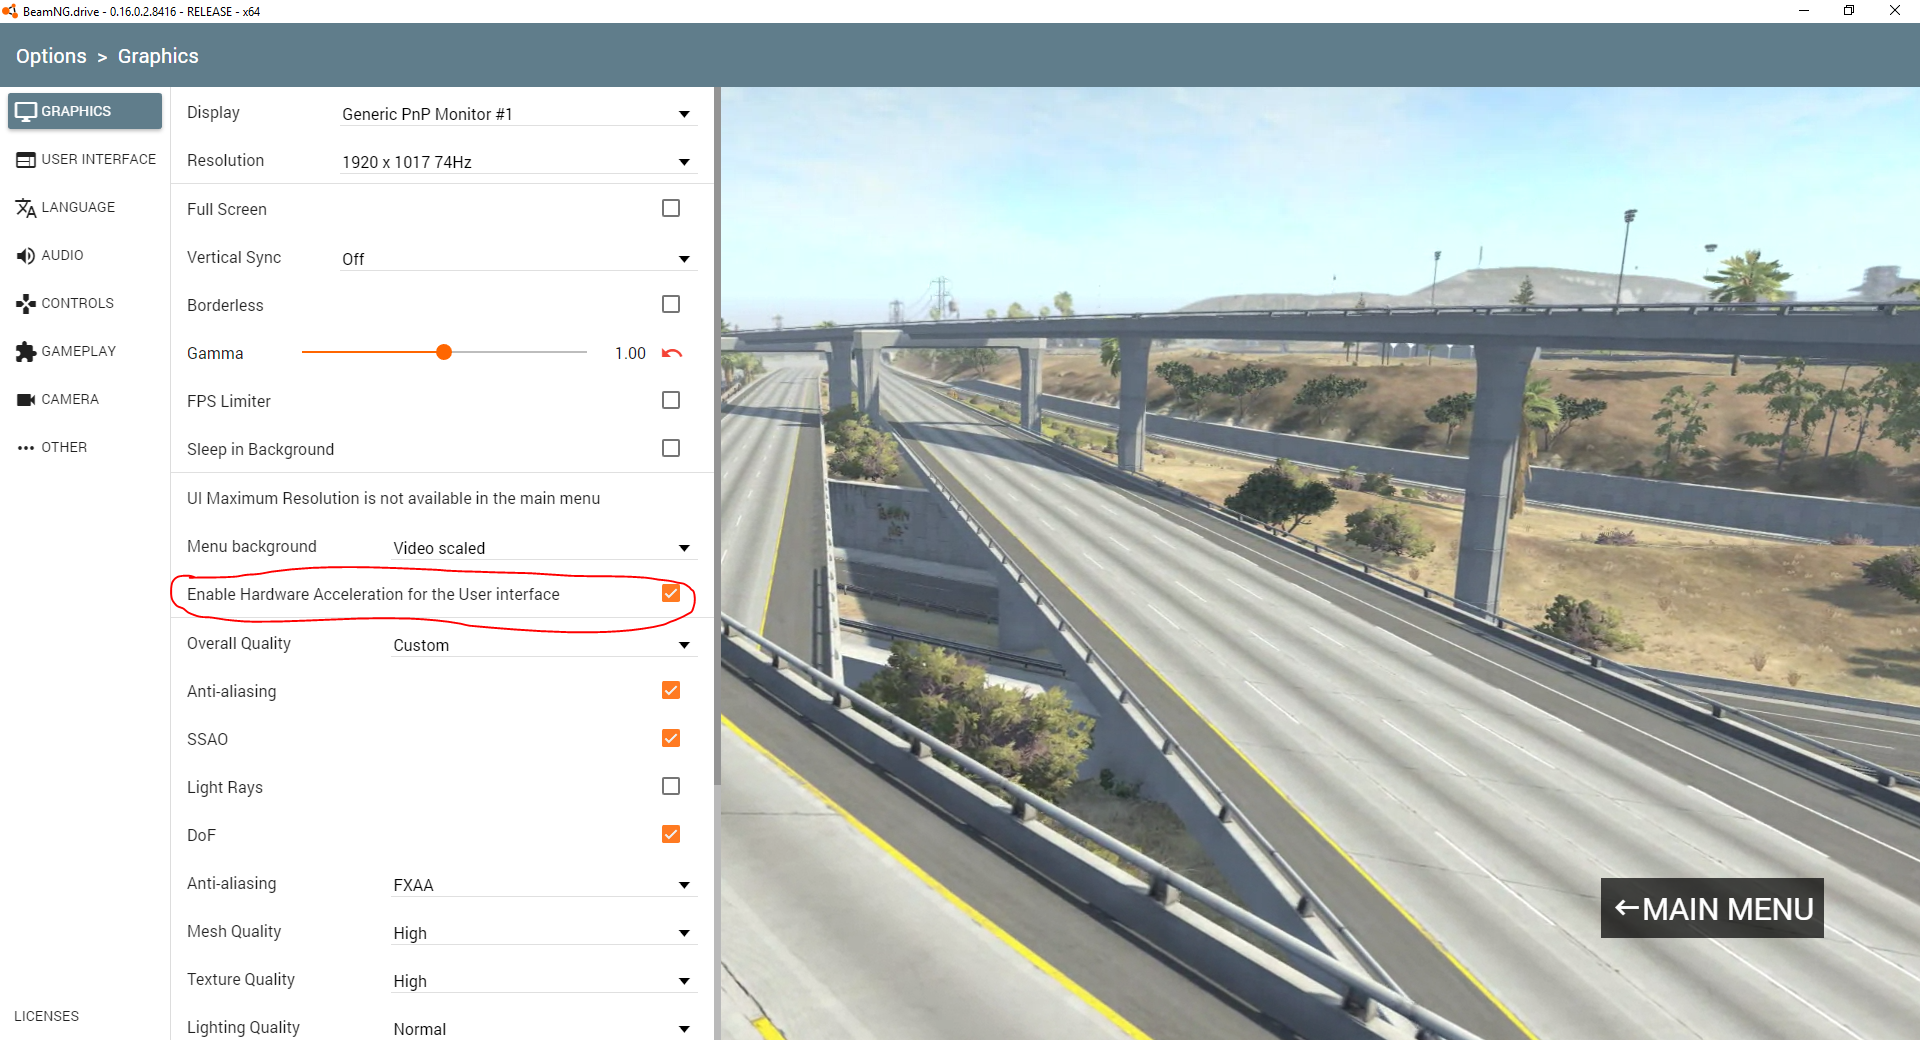This screenshot has width=1920, height=1040.
Task: Click the Controls gamepad icon
Action: (x=26, y=304)
